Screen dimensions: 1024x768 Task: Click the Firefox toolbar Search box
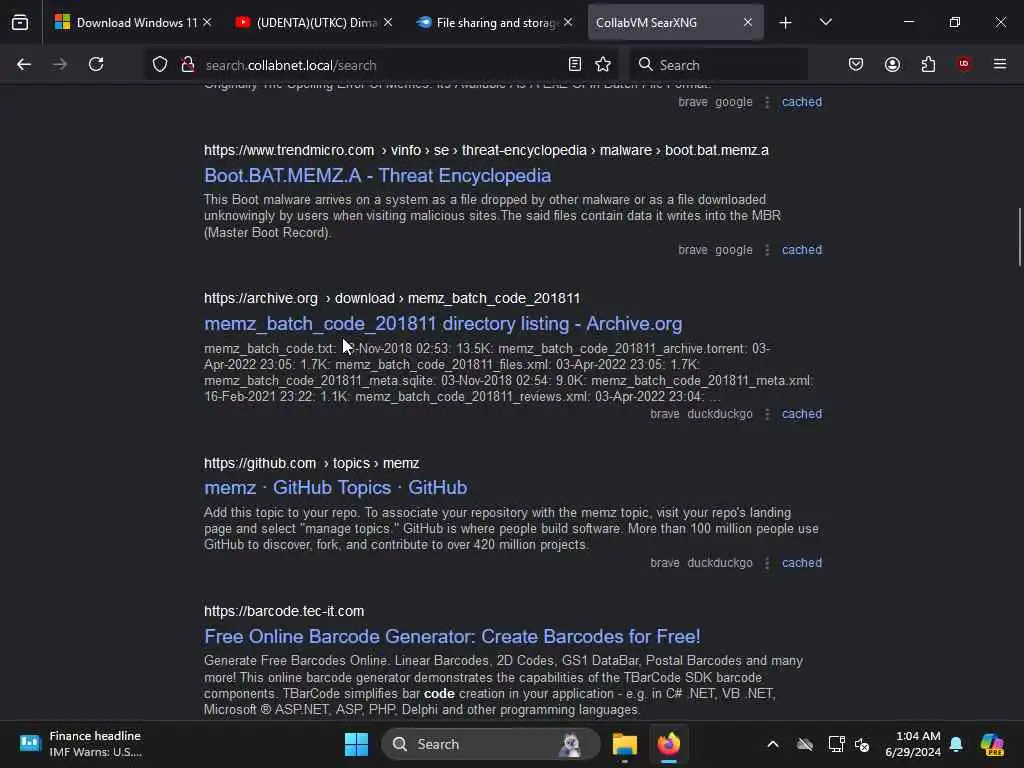(x=718, y=65)
